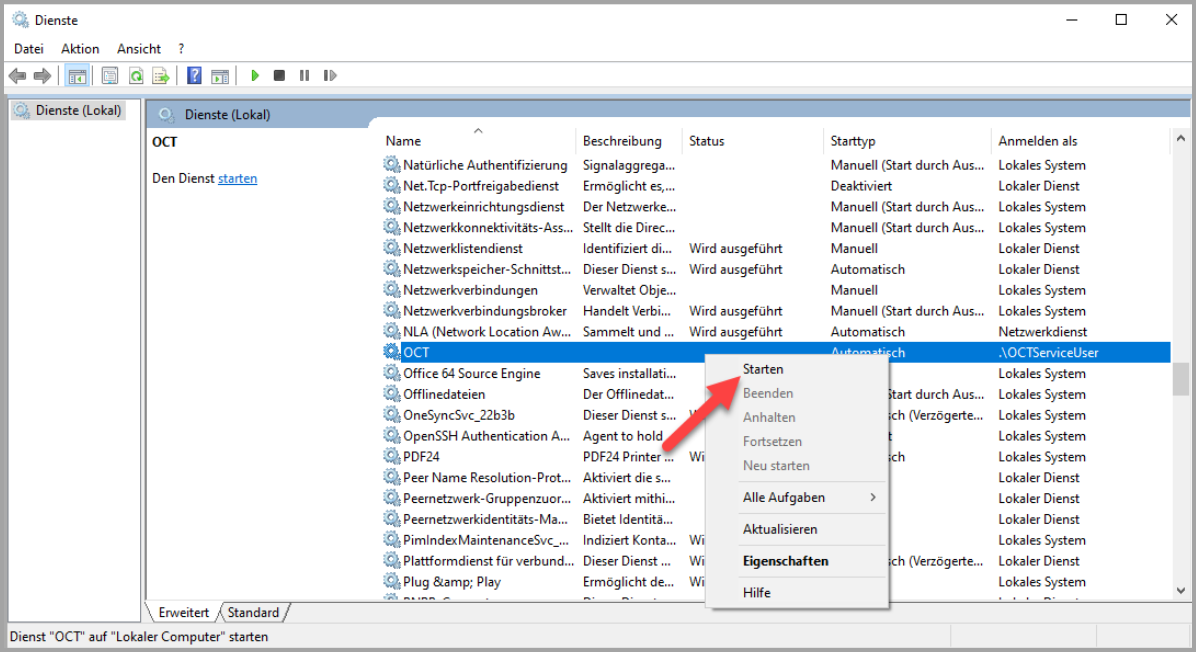Viewport: 1196px width, 652px height.
Task: Click the Restart Service toolbar icon
Action: tap(329, 76)
